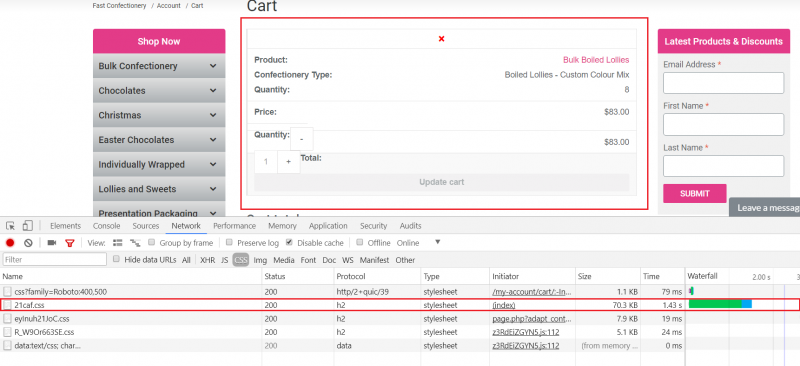Open the Bulk Boiled Lollies product link
This screenshot has width=800, height=366.
[596, 60]
